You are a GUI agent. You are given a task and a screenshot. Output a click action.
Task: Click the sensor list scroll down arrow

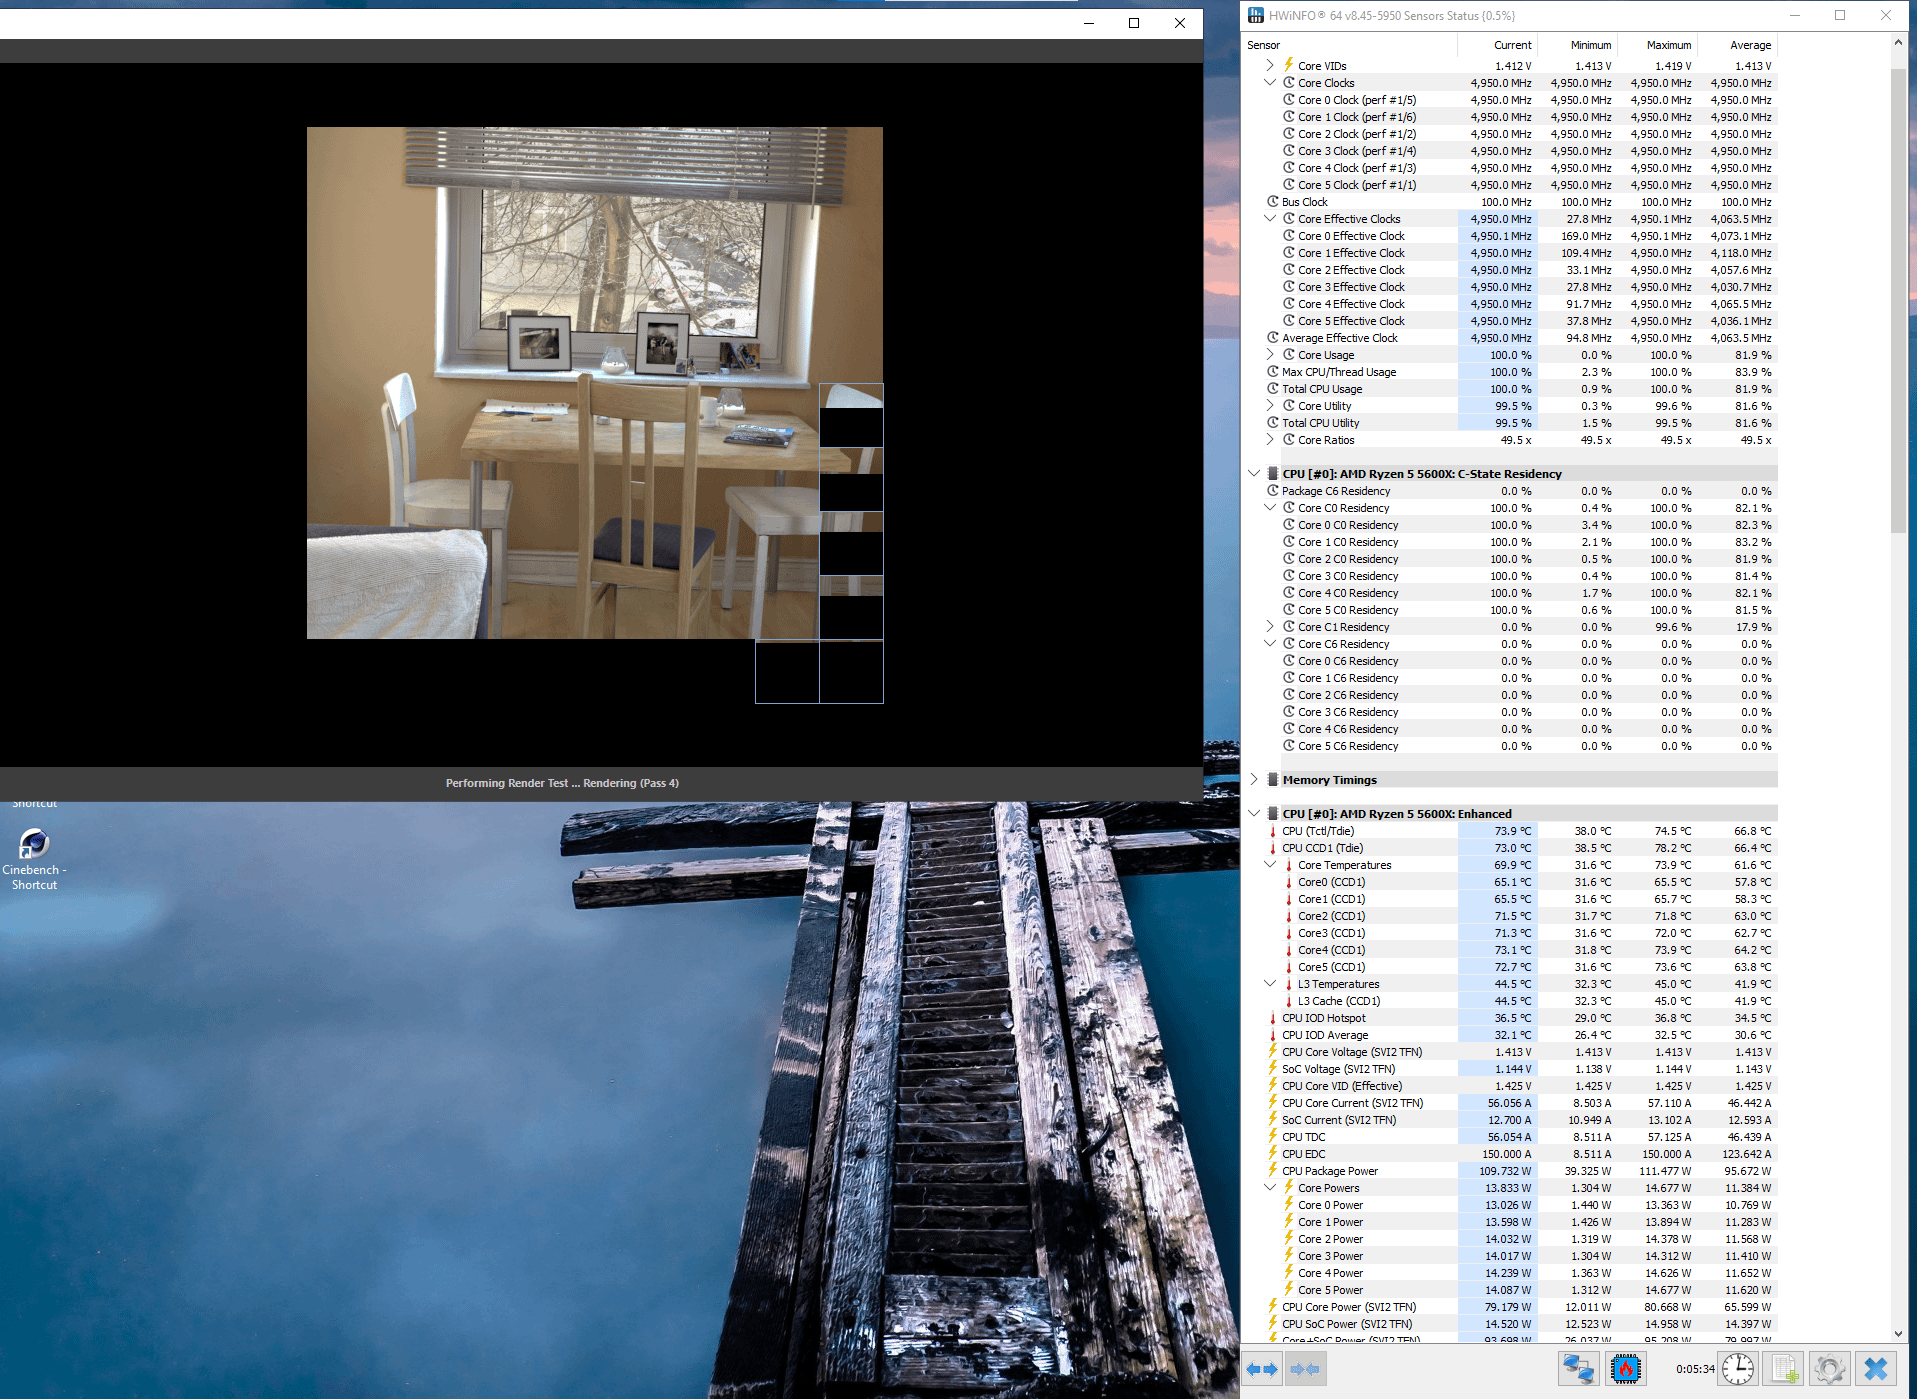click(1898, 1333)
